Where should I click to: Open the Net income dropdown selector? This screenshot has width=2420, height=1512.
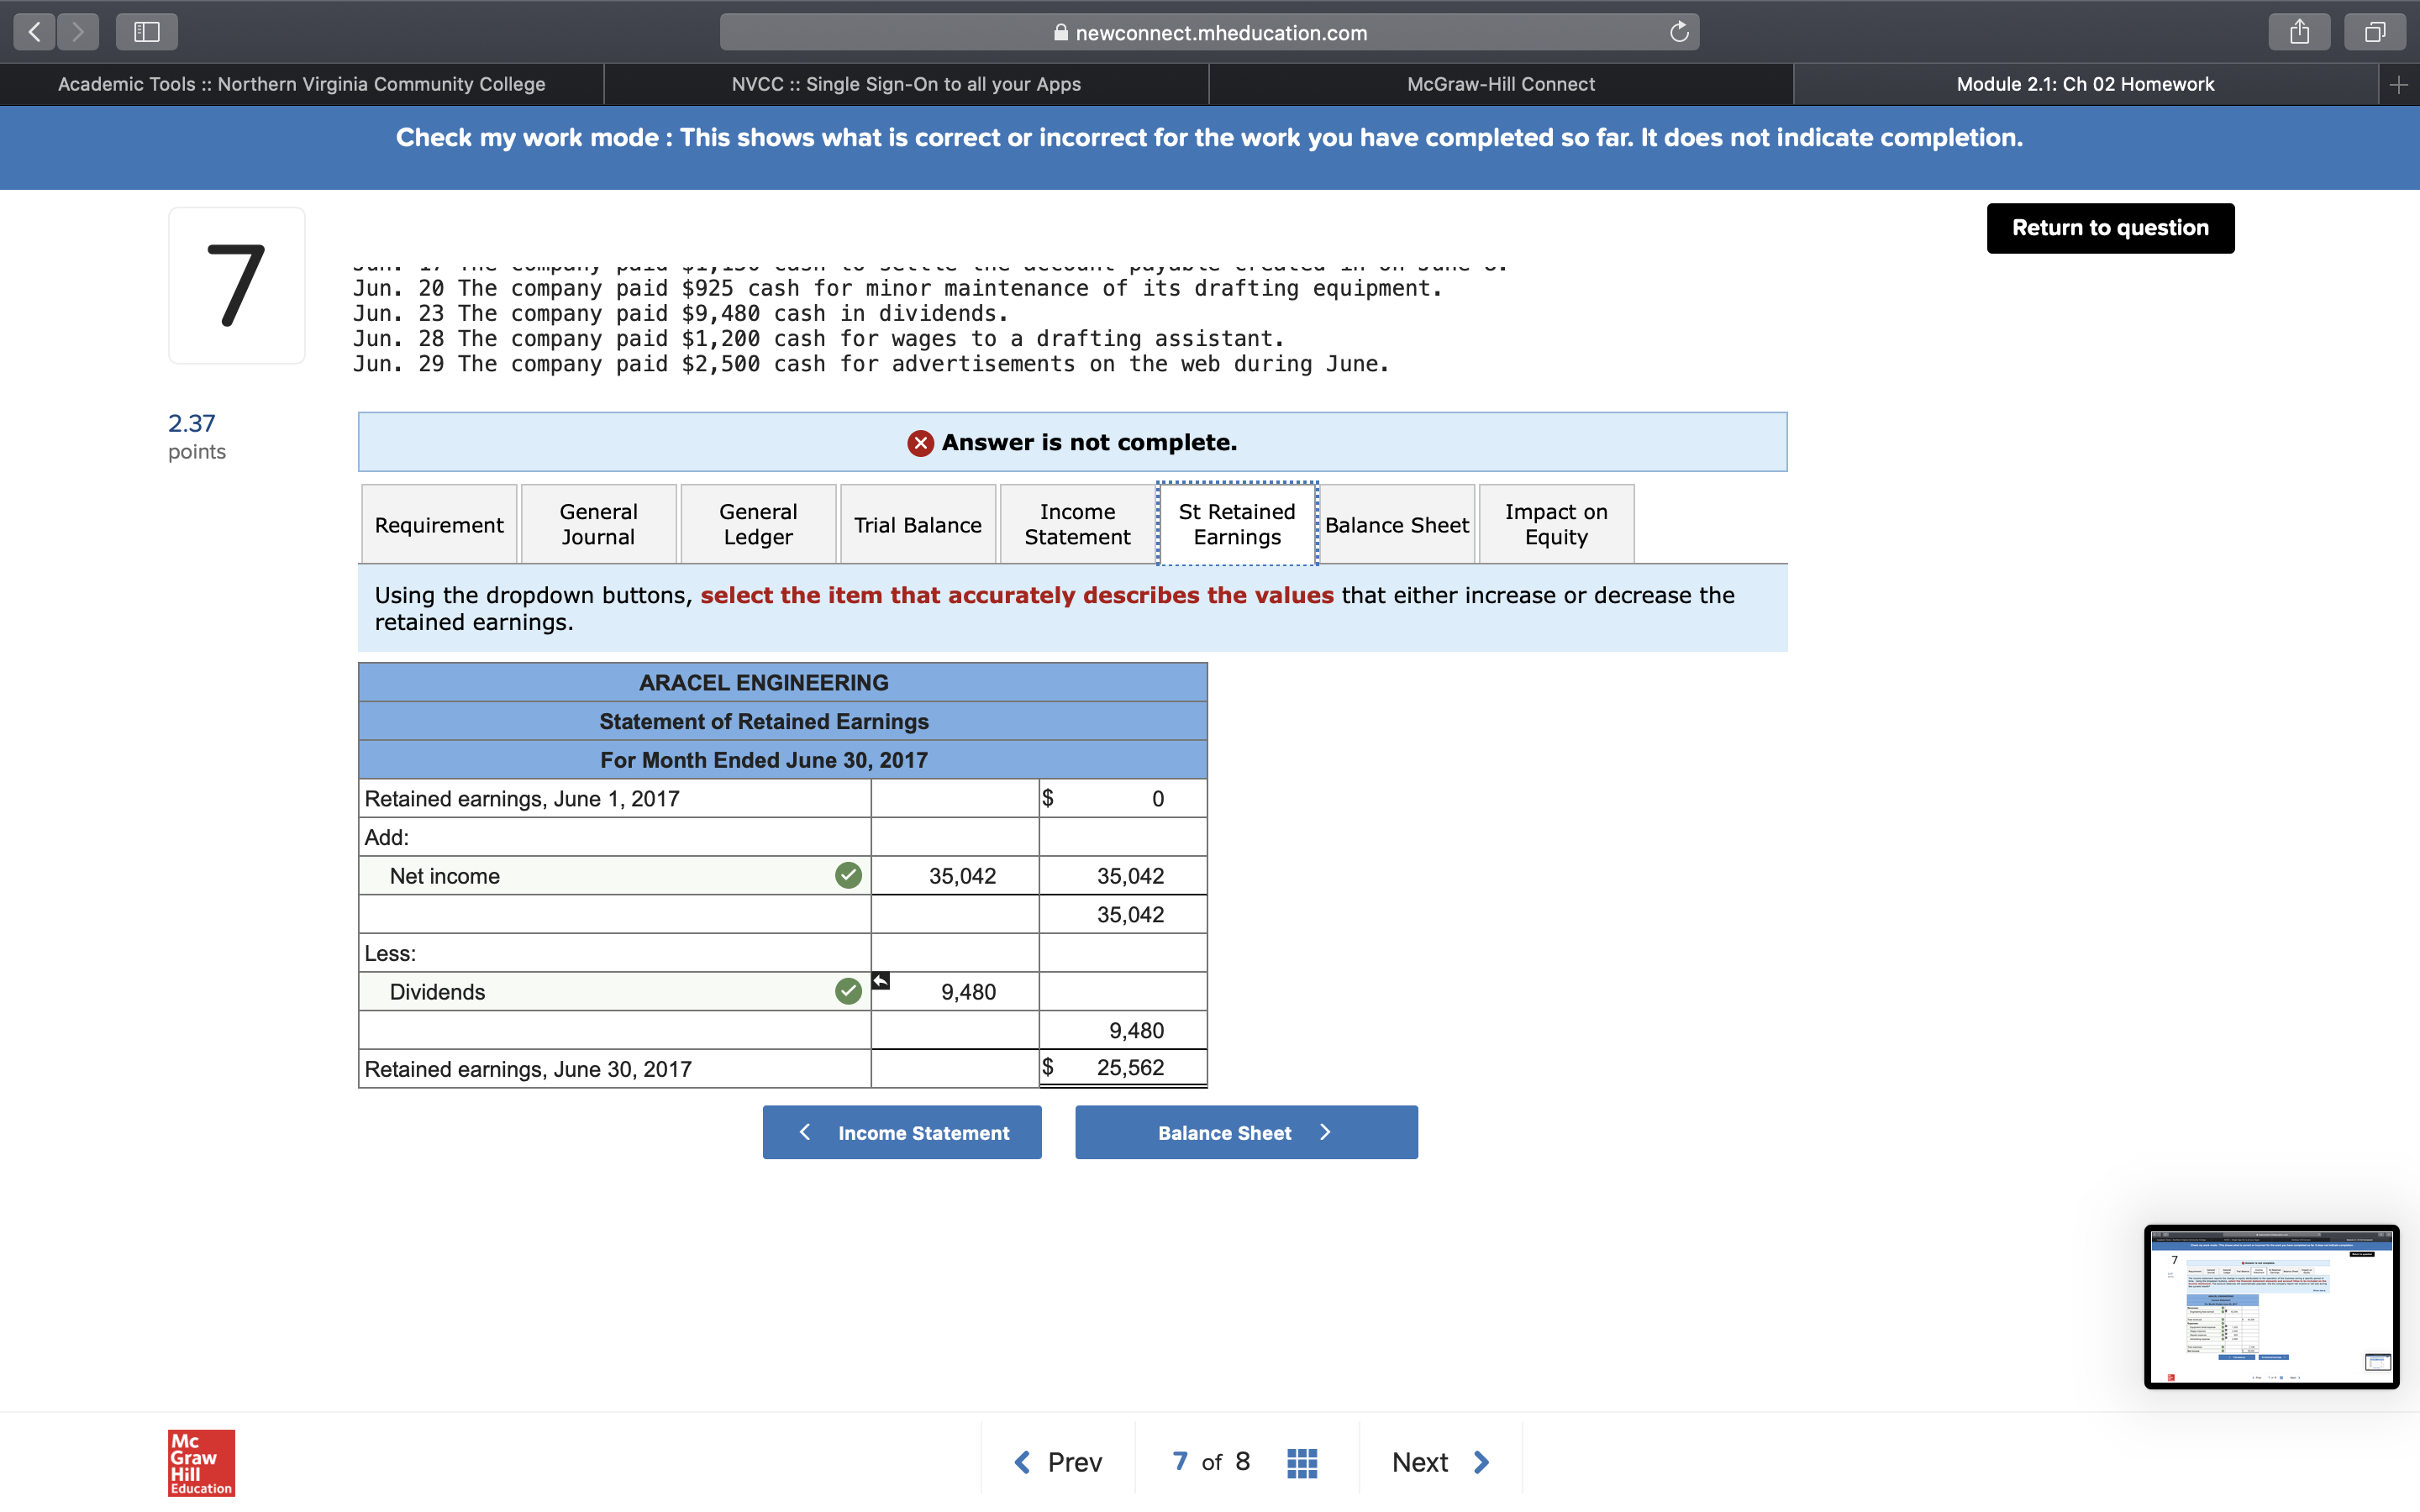point(612,875)
